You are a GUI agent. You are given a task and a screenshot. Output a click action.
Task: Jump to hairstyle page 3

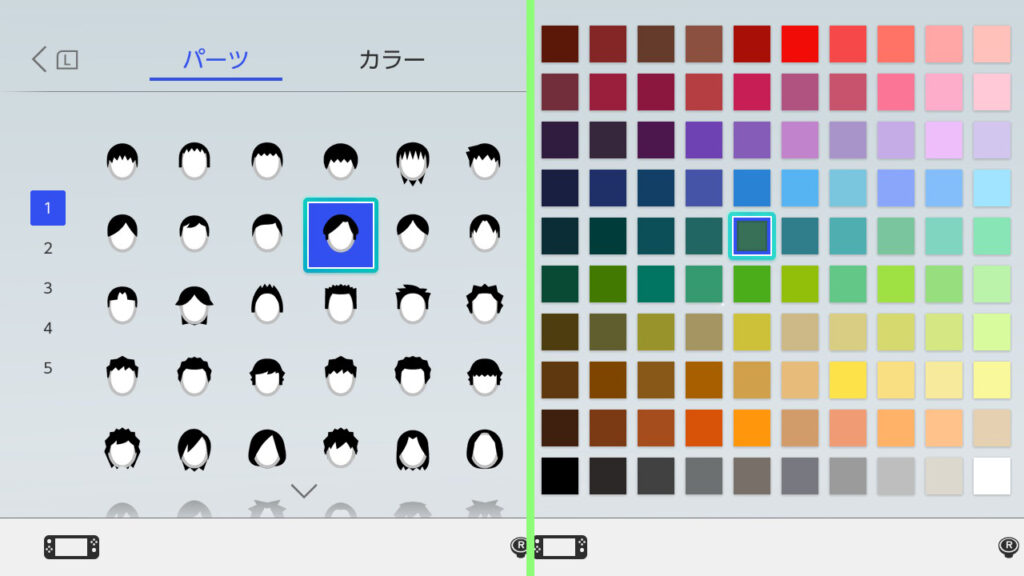[x=48, y=288]
